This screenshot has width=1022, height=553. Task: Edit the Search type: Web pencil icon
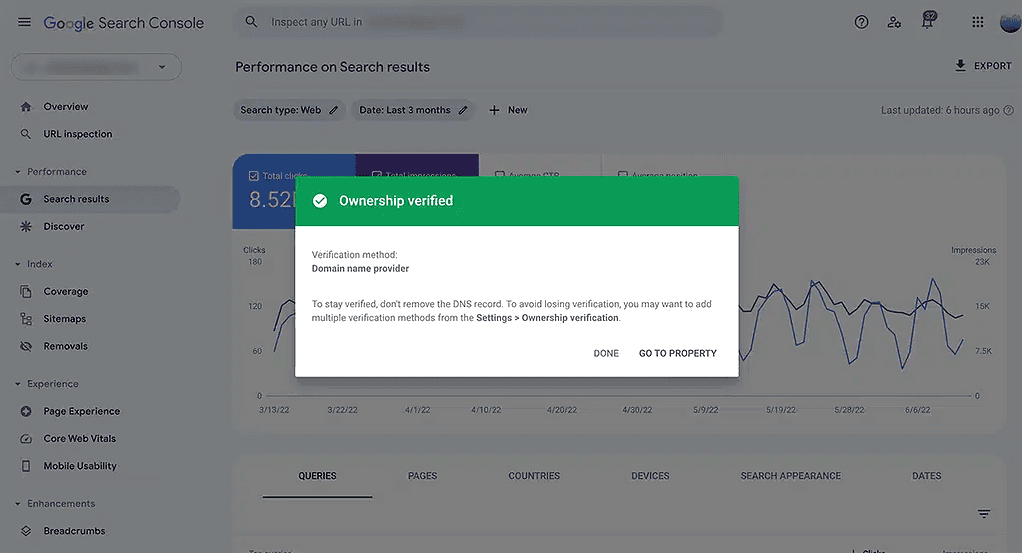(x=333, y=110)
